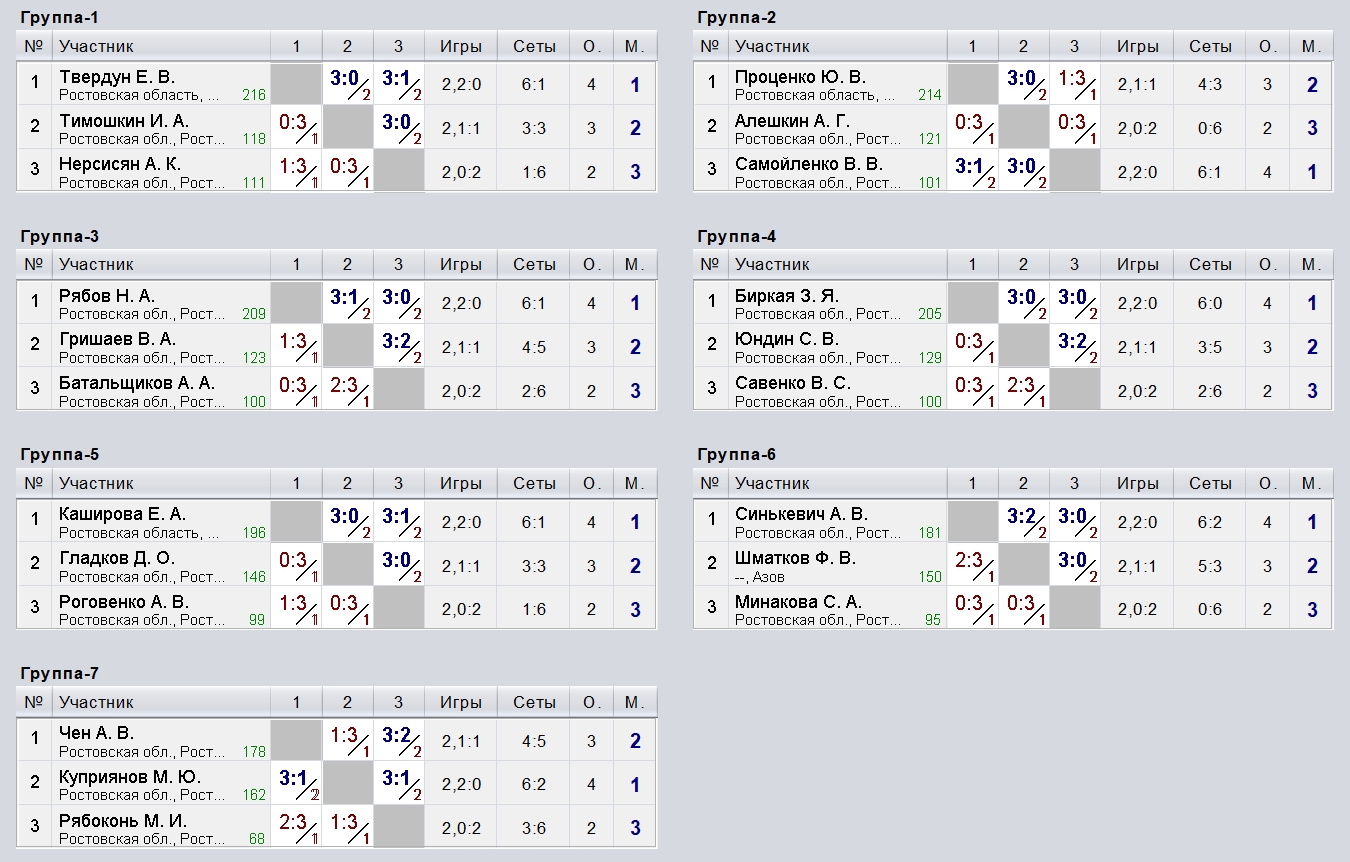Click participant Твердун Е. В. in Группа-1
The height and width of the screenshot is (862, 1350).
click(117, 77)
